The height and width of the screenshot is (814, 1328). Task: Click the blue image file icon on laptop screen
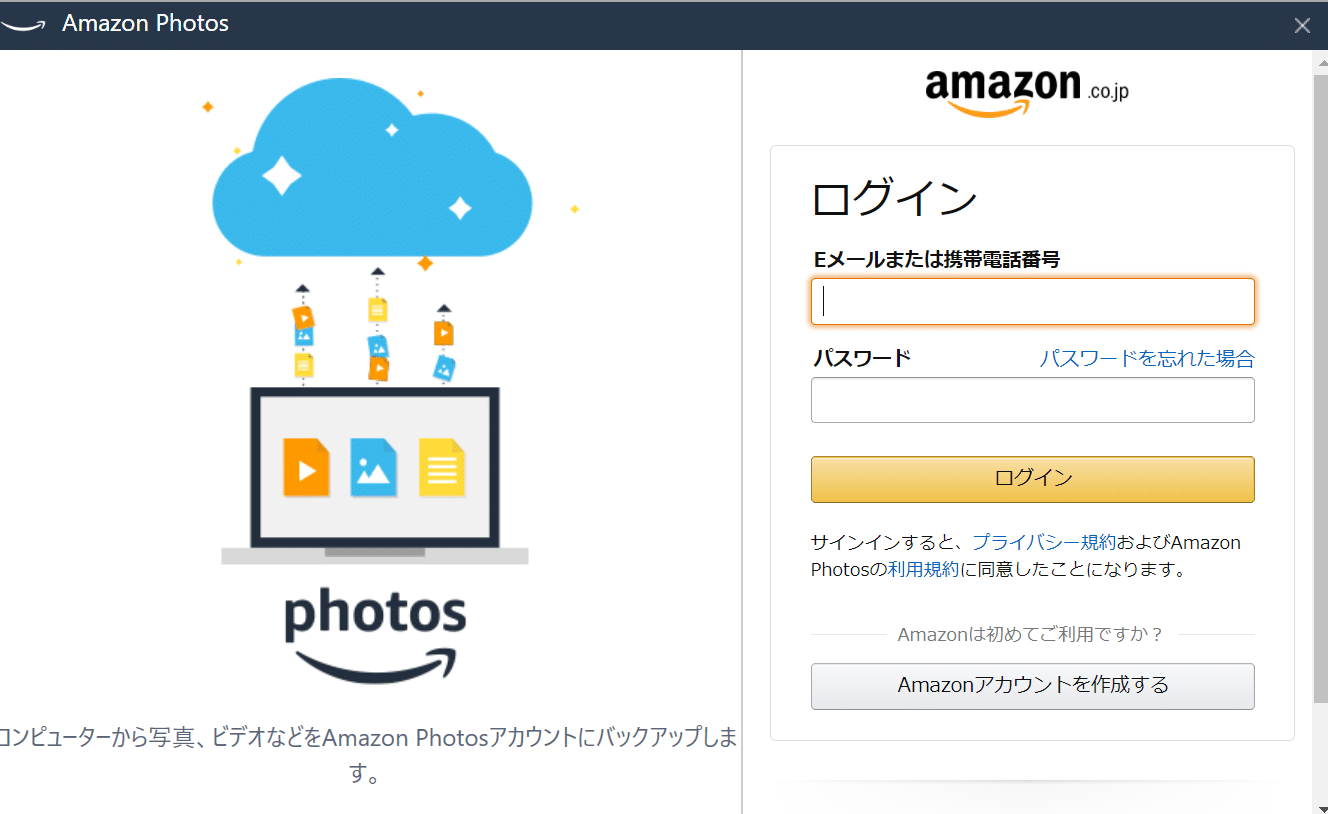pos(374,467)
